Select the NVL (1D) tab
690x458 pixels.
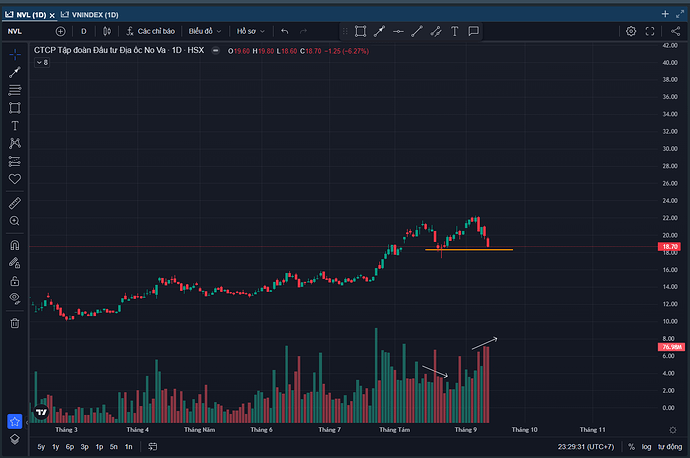pos(32,14)
